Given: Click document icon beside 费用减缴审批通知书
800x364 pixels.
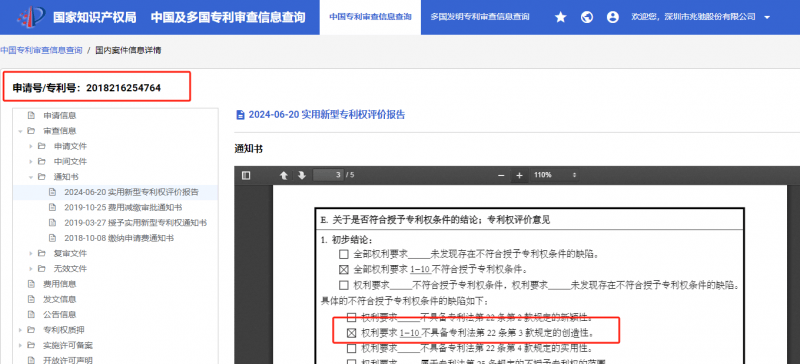Looking at the screenshot, I should click(x=52, y=207).
